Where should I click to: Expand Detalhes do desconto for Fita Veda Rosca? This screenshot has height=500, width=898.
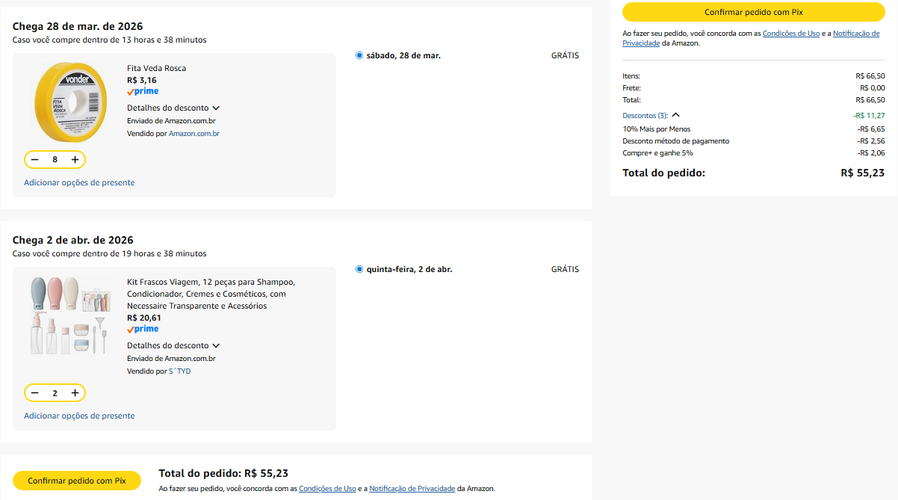(x=173, y=108)
